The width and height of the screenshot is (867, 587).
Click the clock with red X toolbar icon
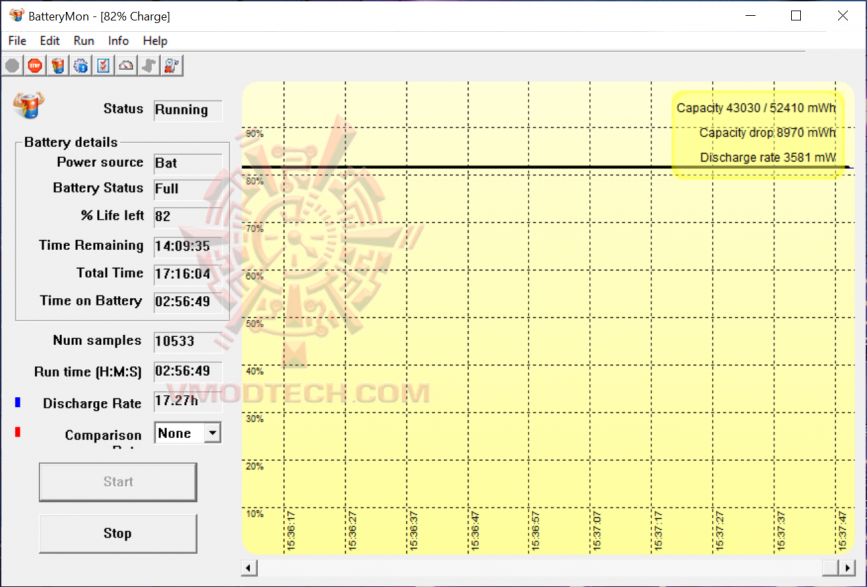pyautogui.click(x=171, y=66)
